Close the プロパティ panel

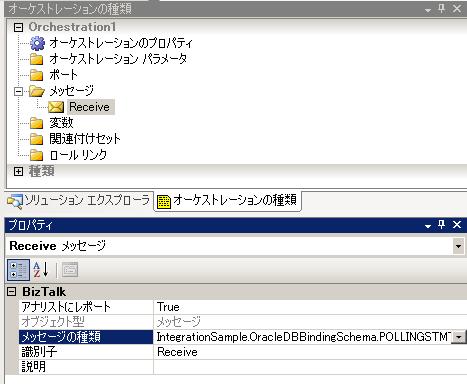click(457, 225)
